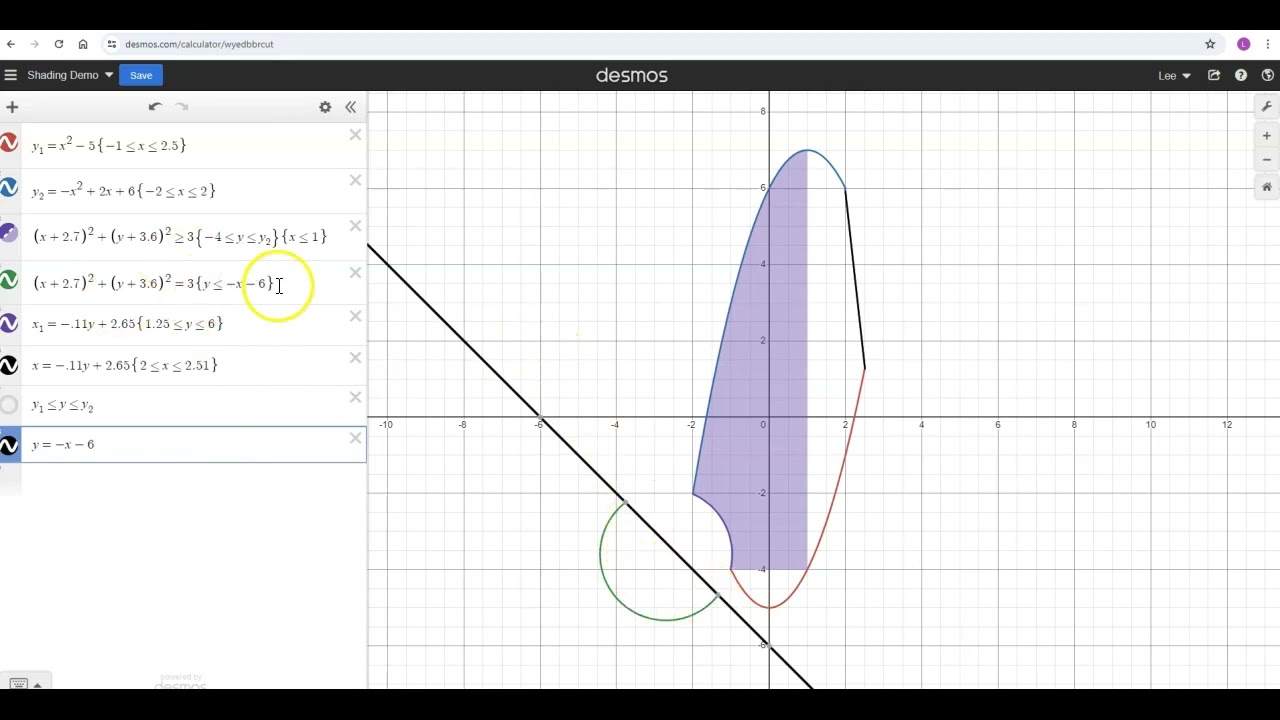Delete the y1 = x² − 5 expression
Viewport: 1280px width, 720px height.
pos(355,135)
